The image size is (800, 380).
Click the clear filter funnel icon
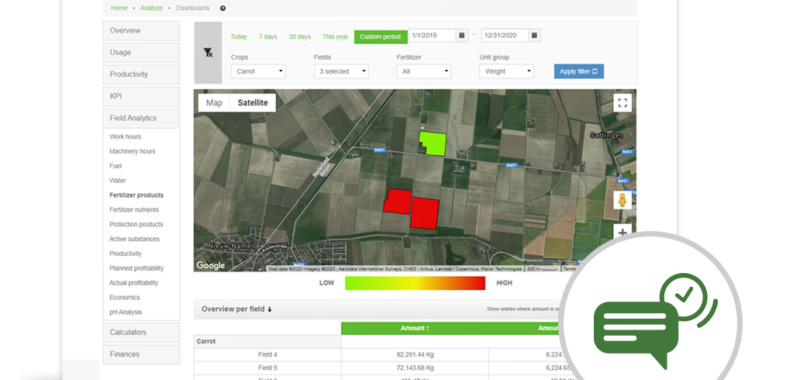pyautogui.click(x=208, y=53)
